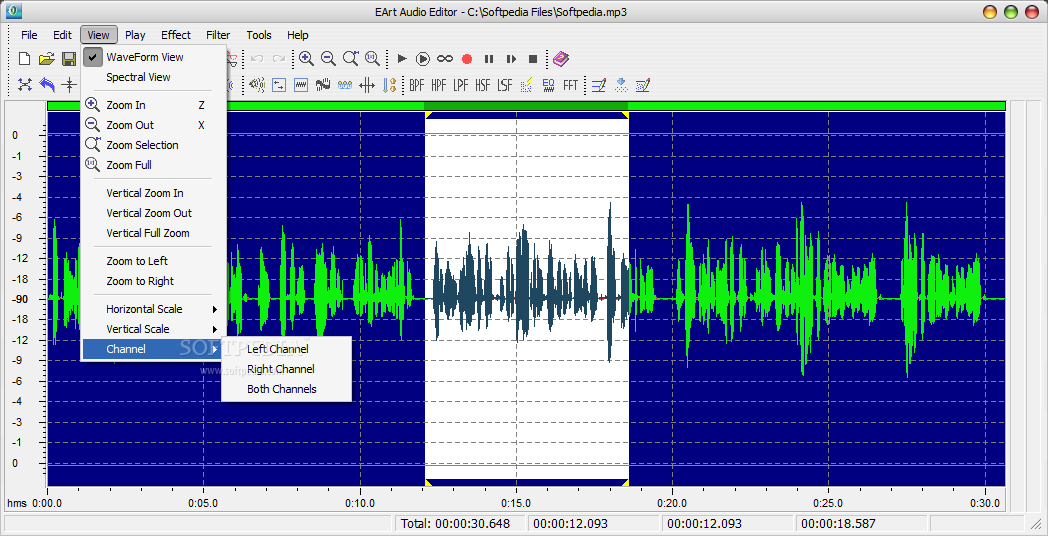The width and height of the screenshot is (1048, 536).
Task: Click the Open file folder icon
Action: pos(46,59)
